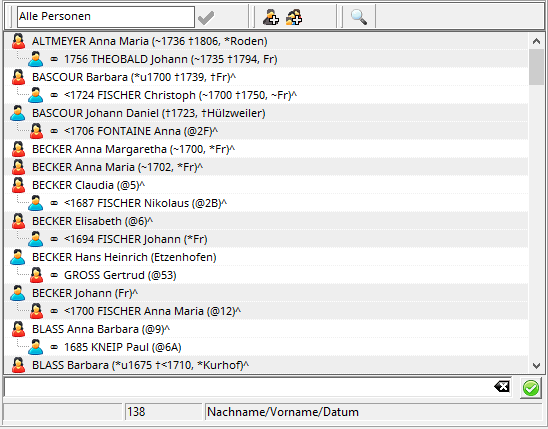The width and height of the screenshot is (548, 429).
Task: Select BASCOUR Barbara in the list
Action: pos(134,77)
